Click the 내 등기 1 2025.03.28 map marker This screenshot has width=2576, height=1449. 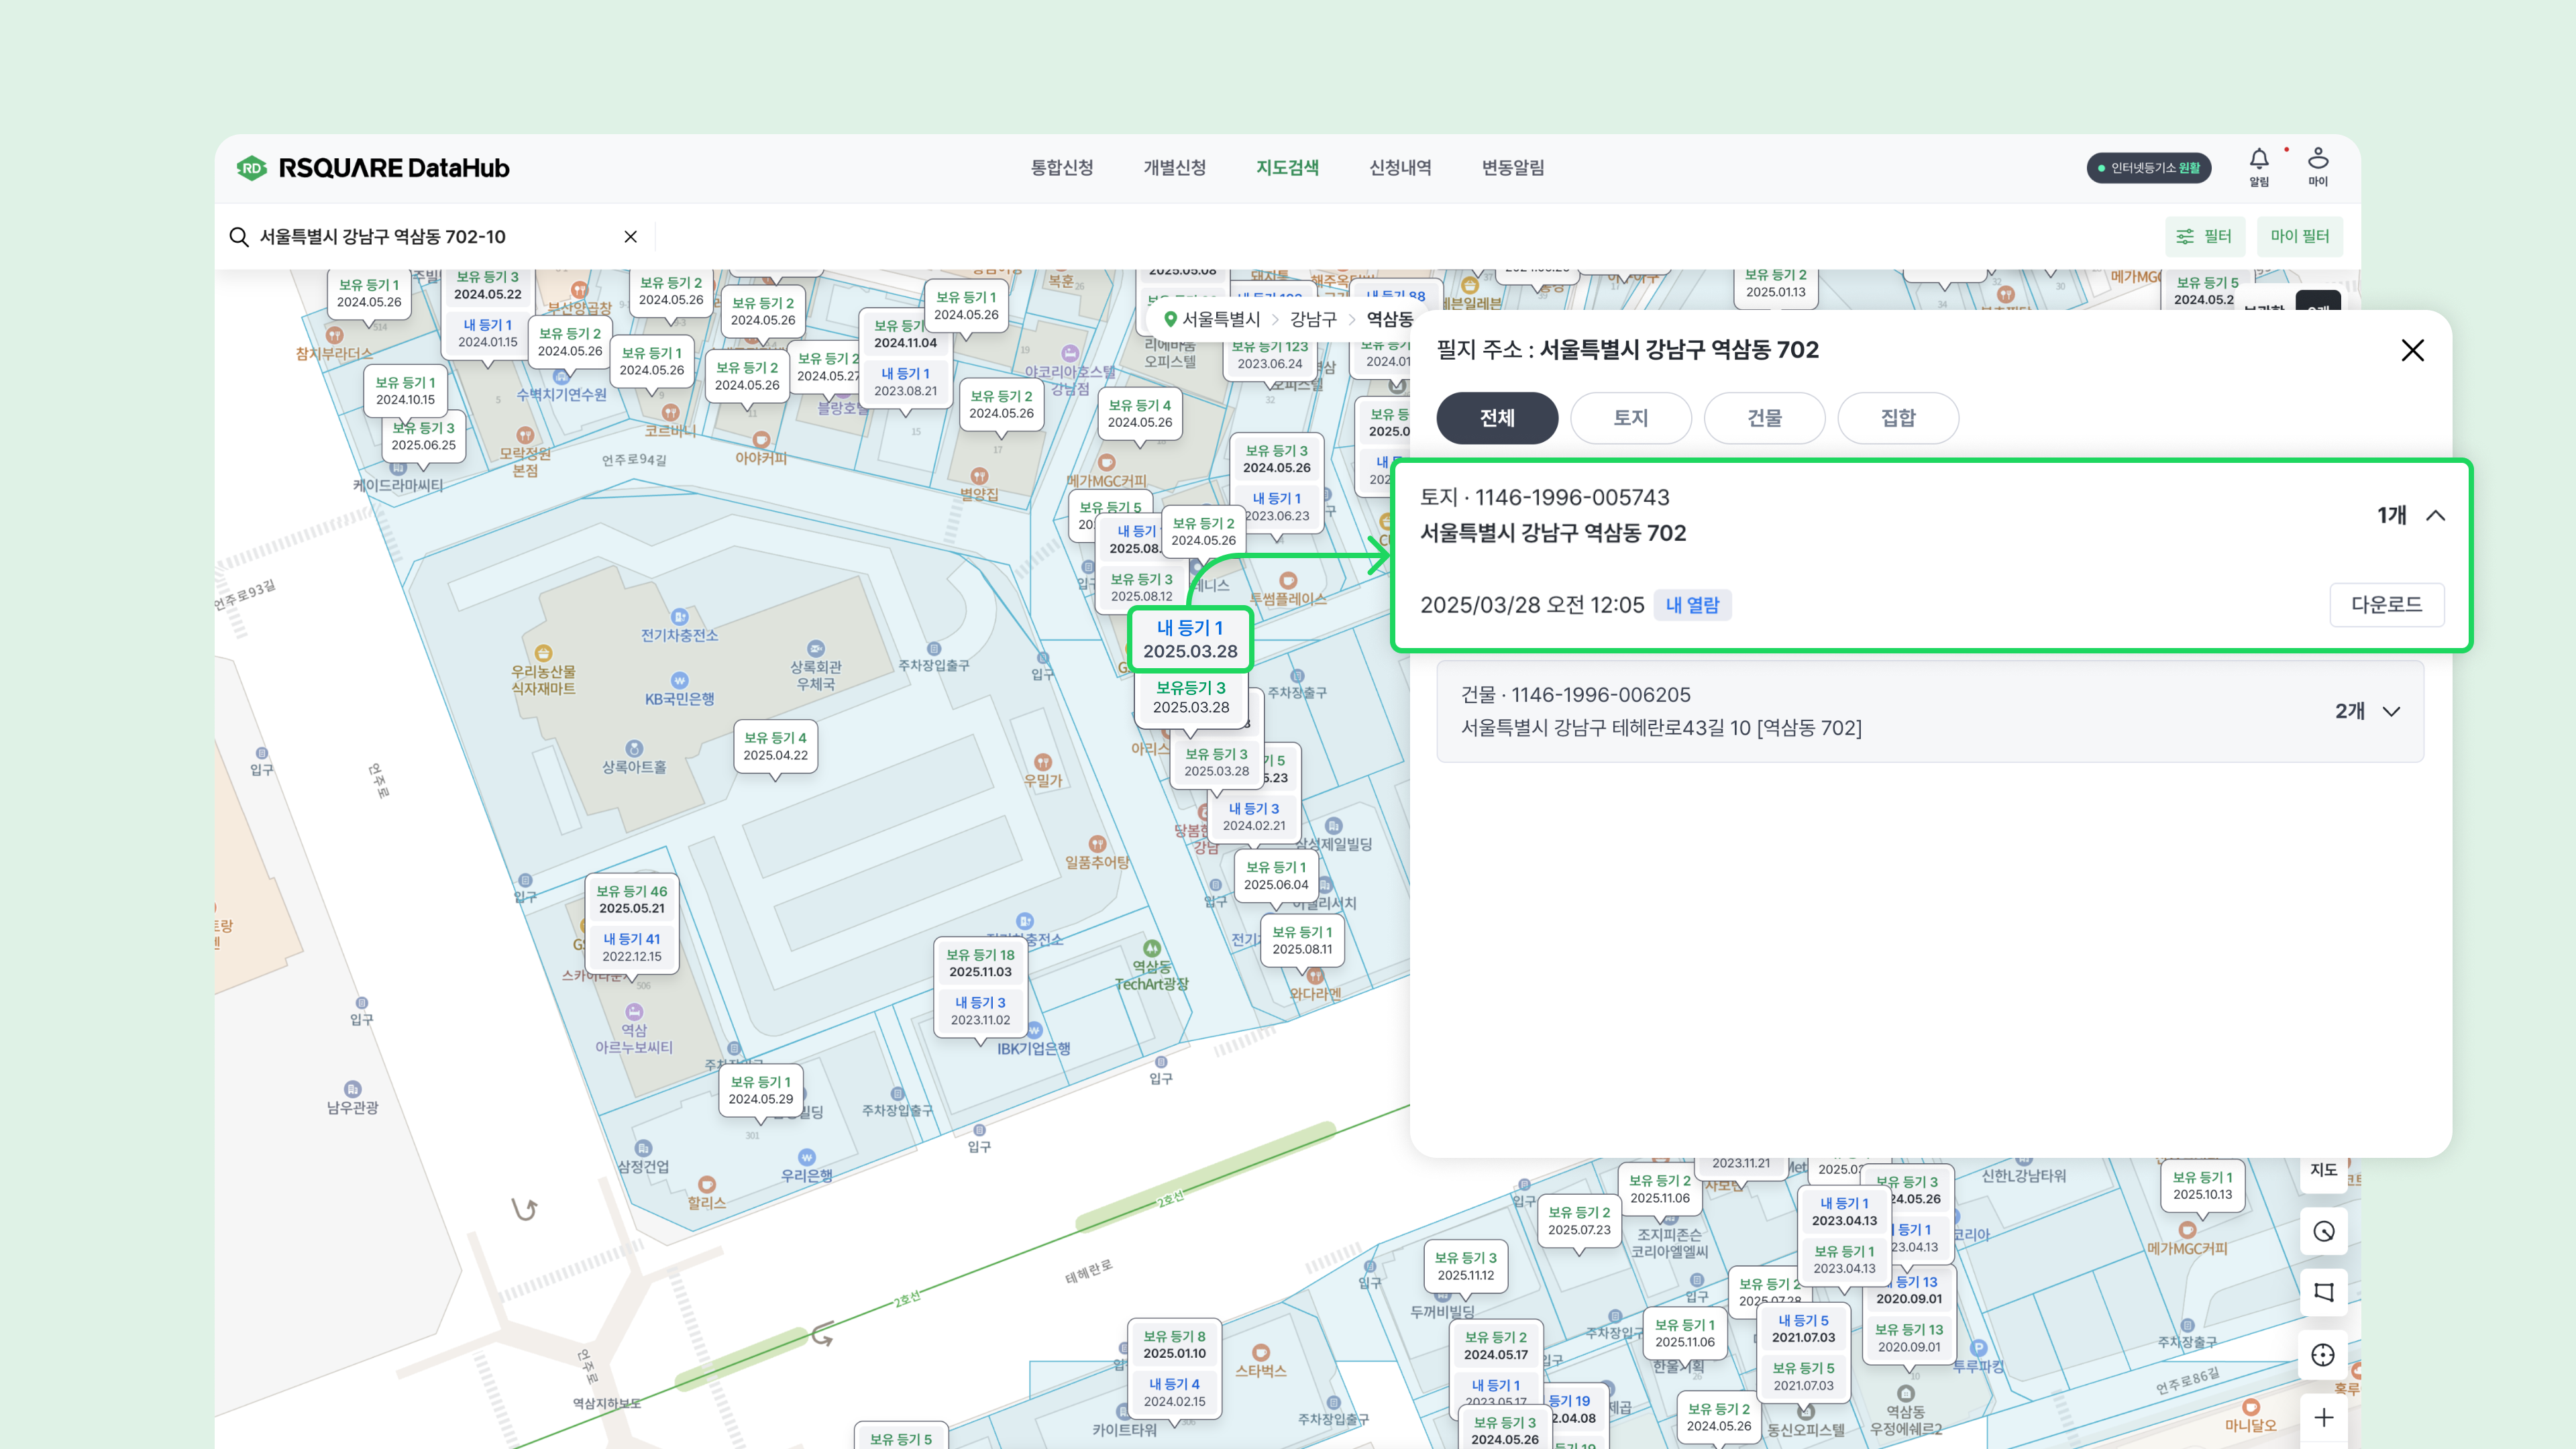(x=1190, y=639)
